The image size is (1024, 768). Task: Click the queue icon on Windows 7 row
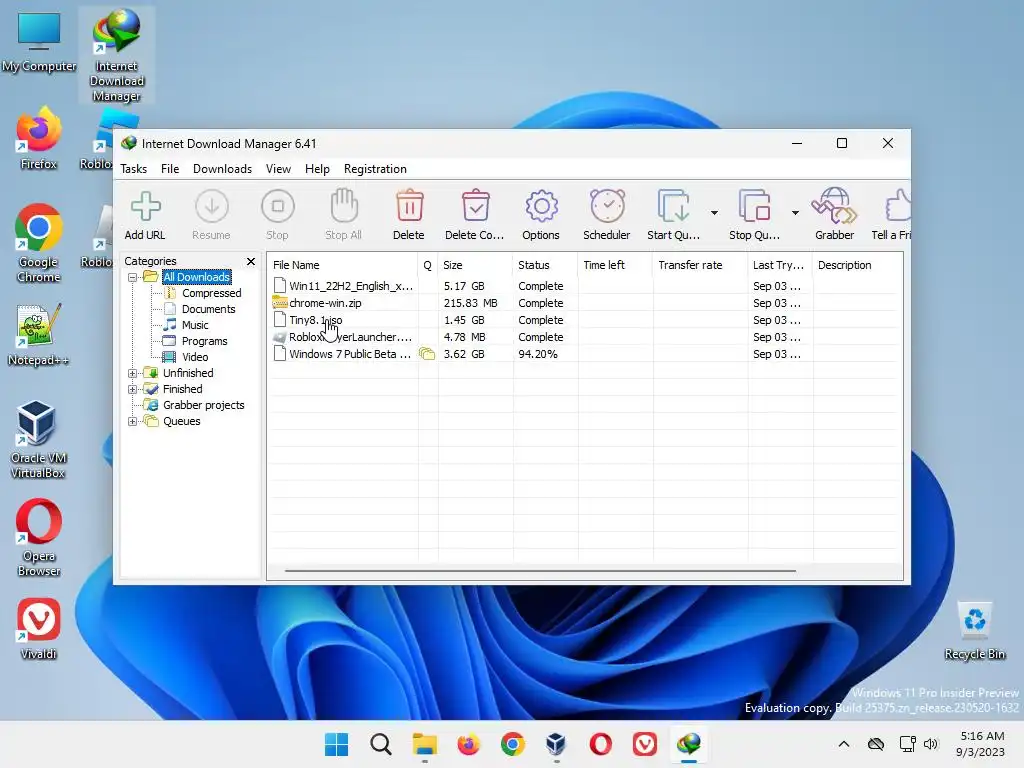[427, 354]
